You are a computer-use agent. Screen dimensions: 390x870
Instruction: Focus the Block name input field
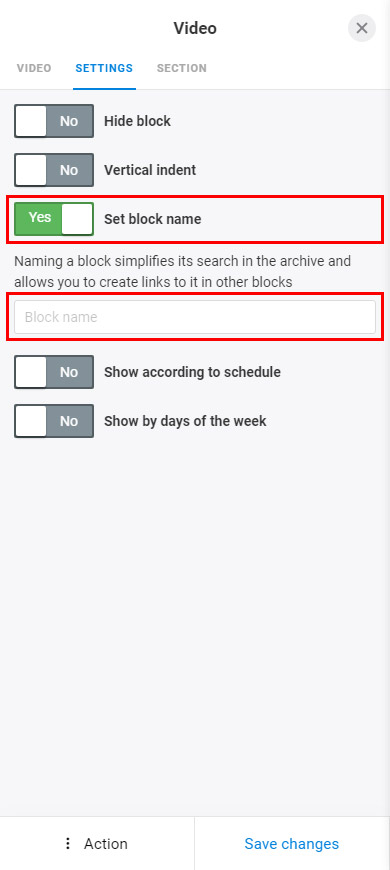195,317
